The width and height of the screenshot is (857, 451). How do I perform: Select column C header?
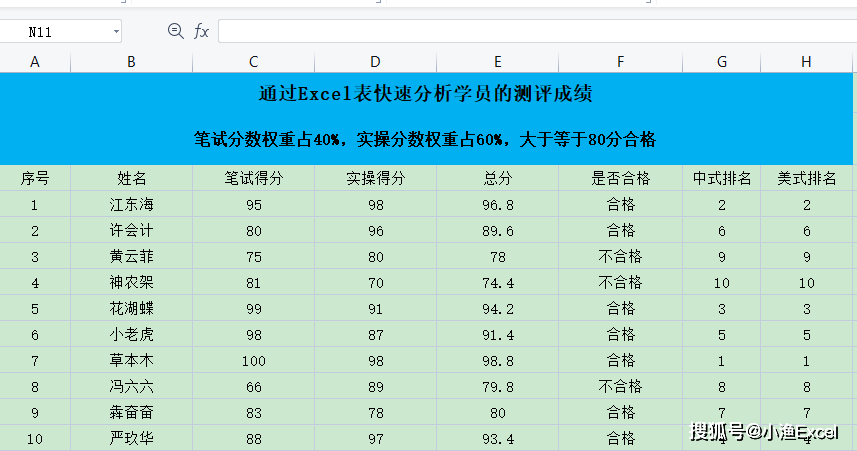coord(254,62)
